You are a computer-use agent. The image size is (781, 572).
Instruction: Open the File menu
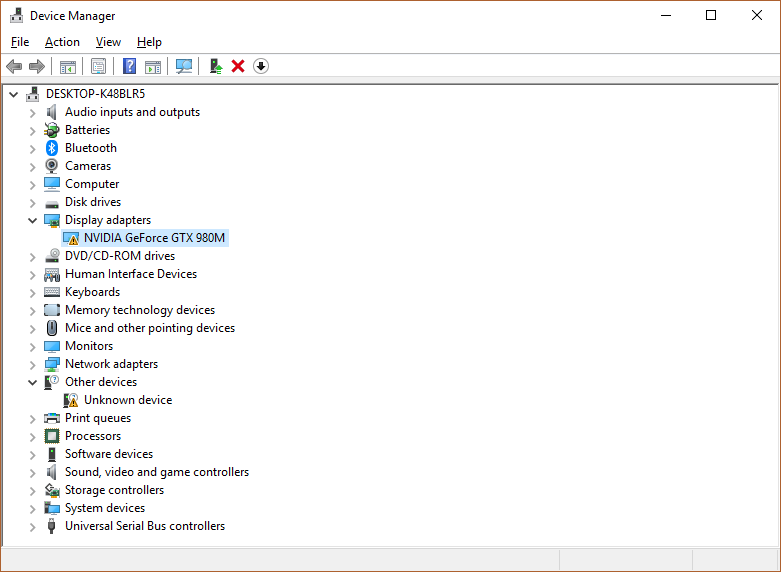[20, 42]
